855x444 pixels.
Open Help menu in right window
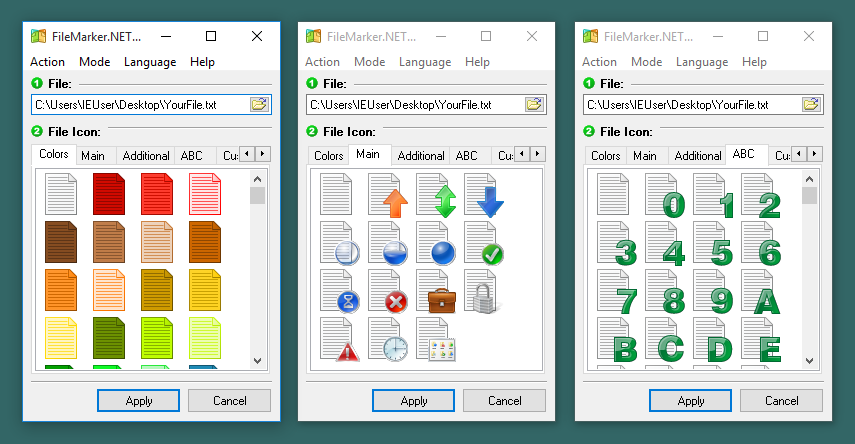coord(754,62)
